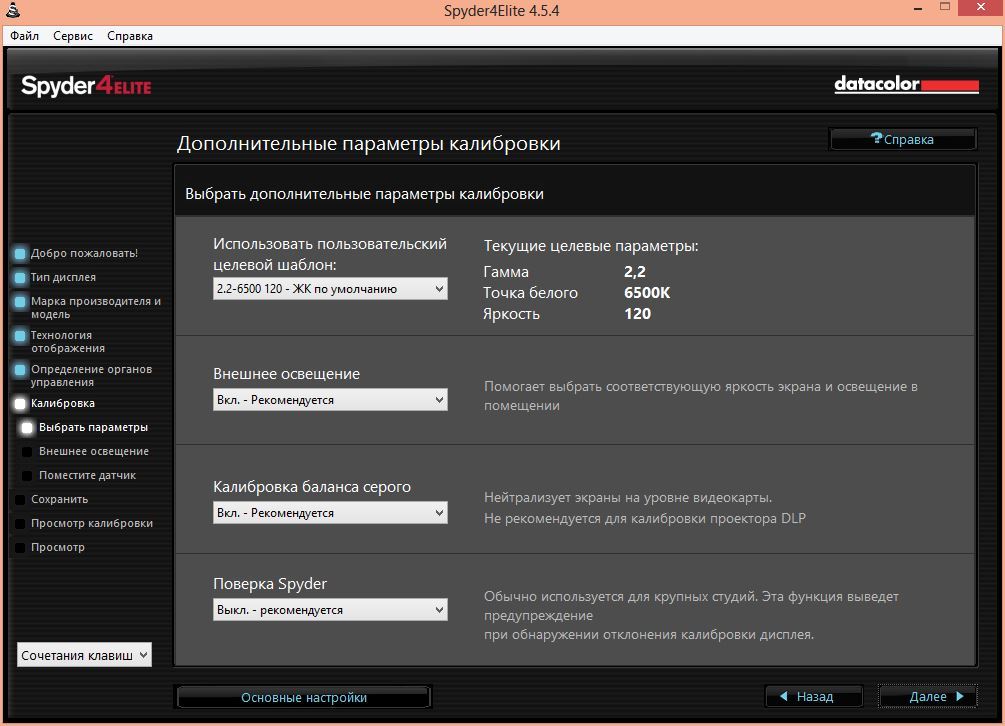Expand the Калибровка баланса серого dropdown
The width and height of the screenshot is (1005, 726).
pyautogui.click(x=330, y=513)
